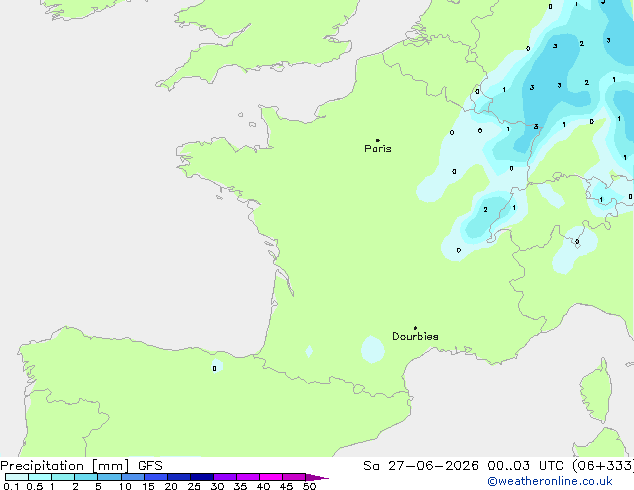Click the forecast date '27-06-2026' text
The image size is (634, 490).
point(433,466)
